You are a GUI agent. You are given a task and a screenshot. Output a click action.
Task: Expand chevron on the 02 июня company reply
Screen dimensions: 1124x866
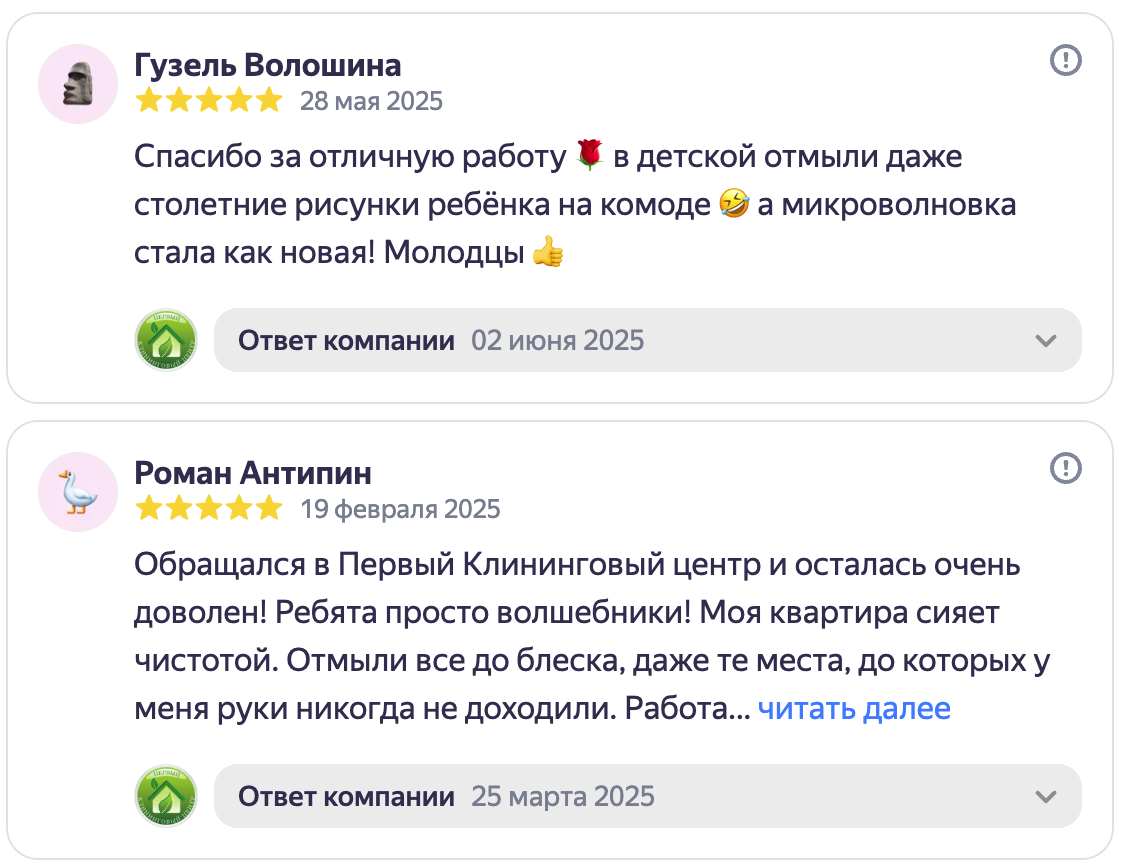[1046, 341]
